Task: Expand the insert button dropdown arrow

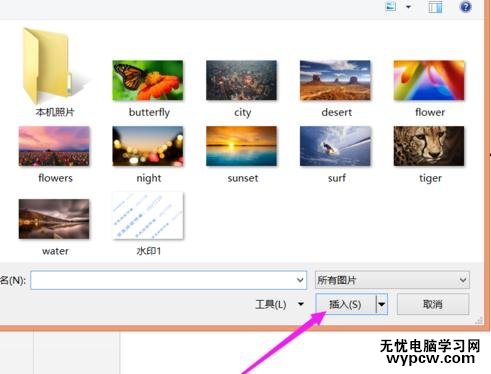Action: (382, 304)
